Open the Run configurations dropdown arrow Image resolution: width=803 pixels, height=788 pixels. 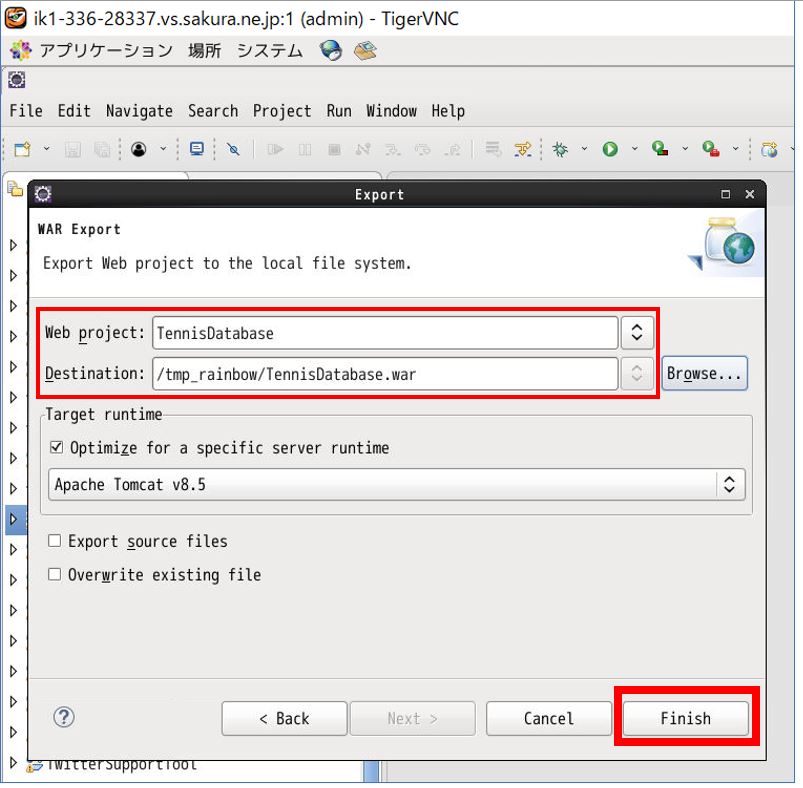635,149
